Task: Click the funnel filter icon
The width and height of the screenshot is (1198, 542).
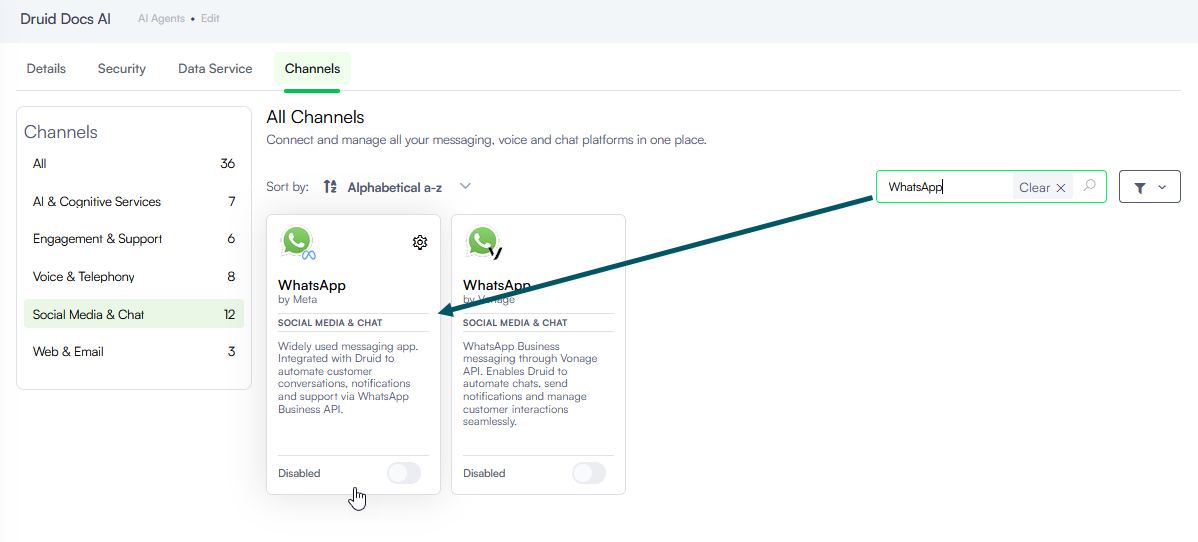Action: pyautogui.click(x=1140, y=187)
